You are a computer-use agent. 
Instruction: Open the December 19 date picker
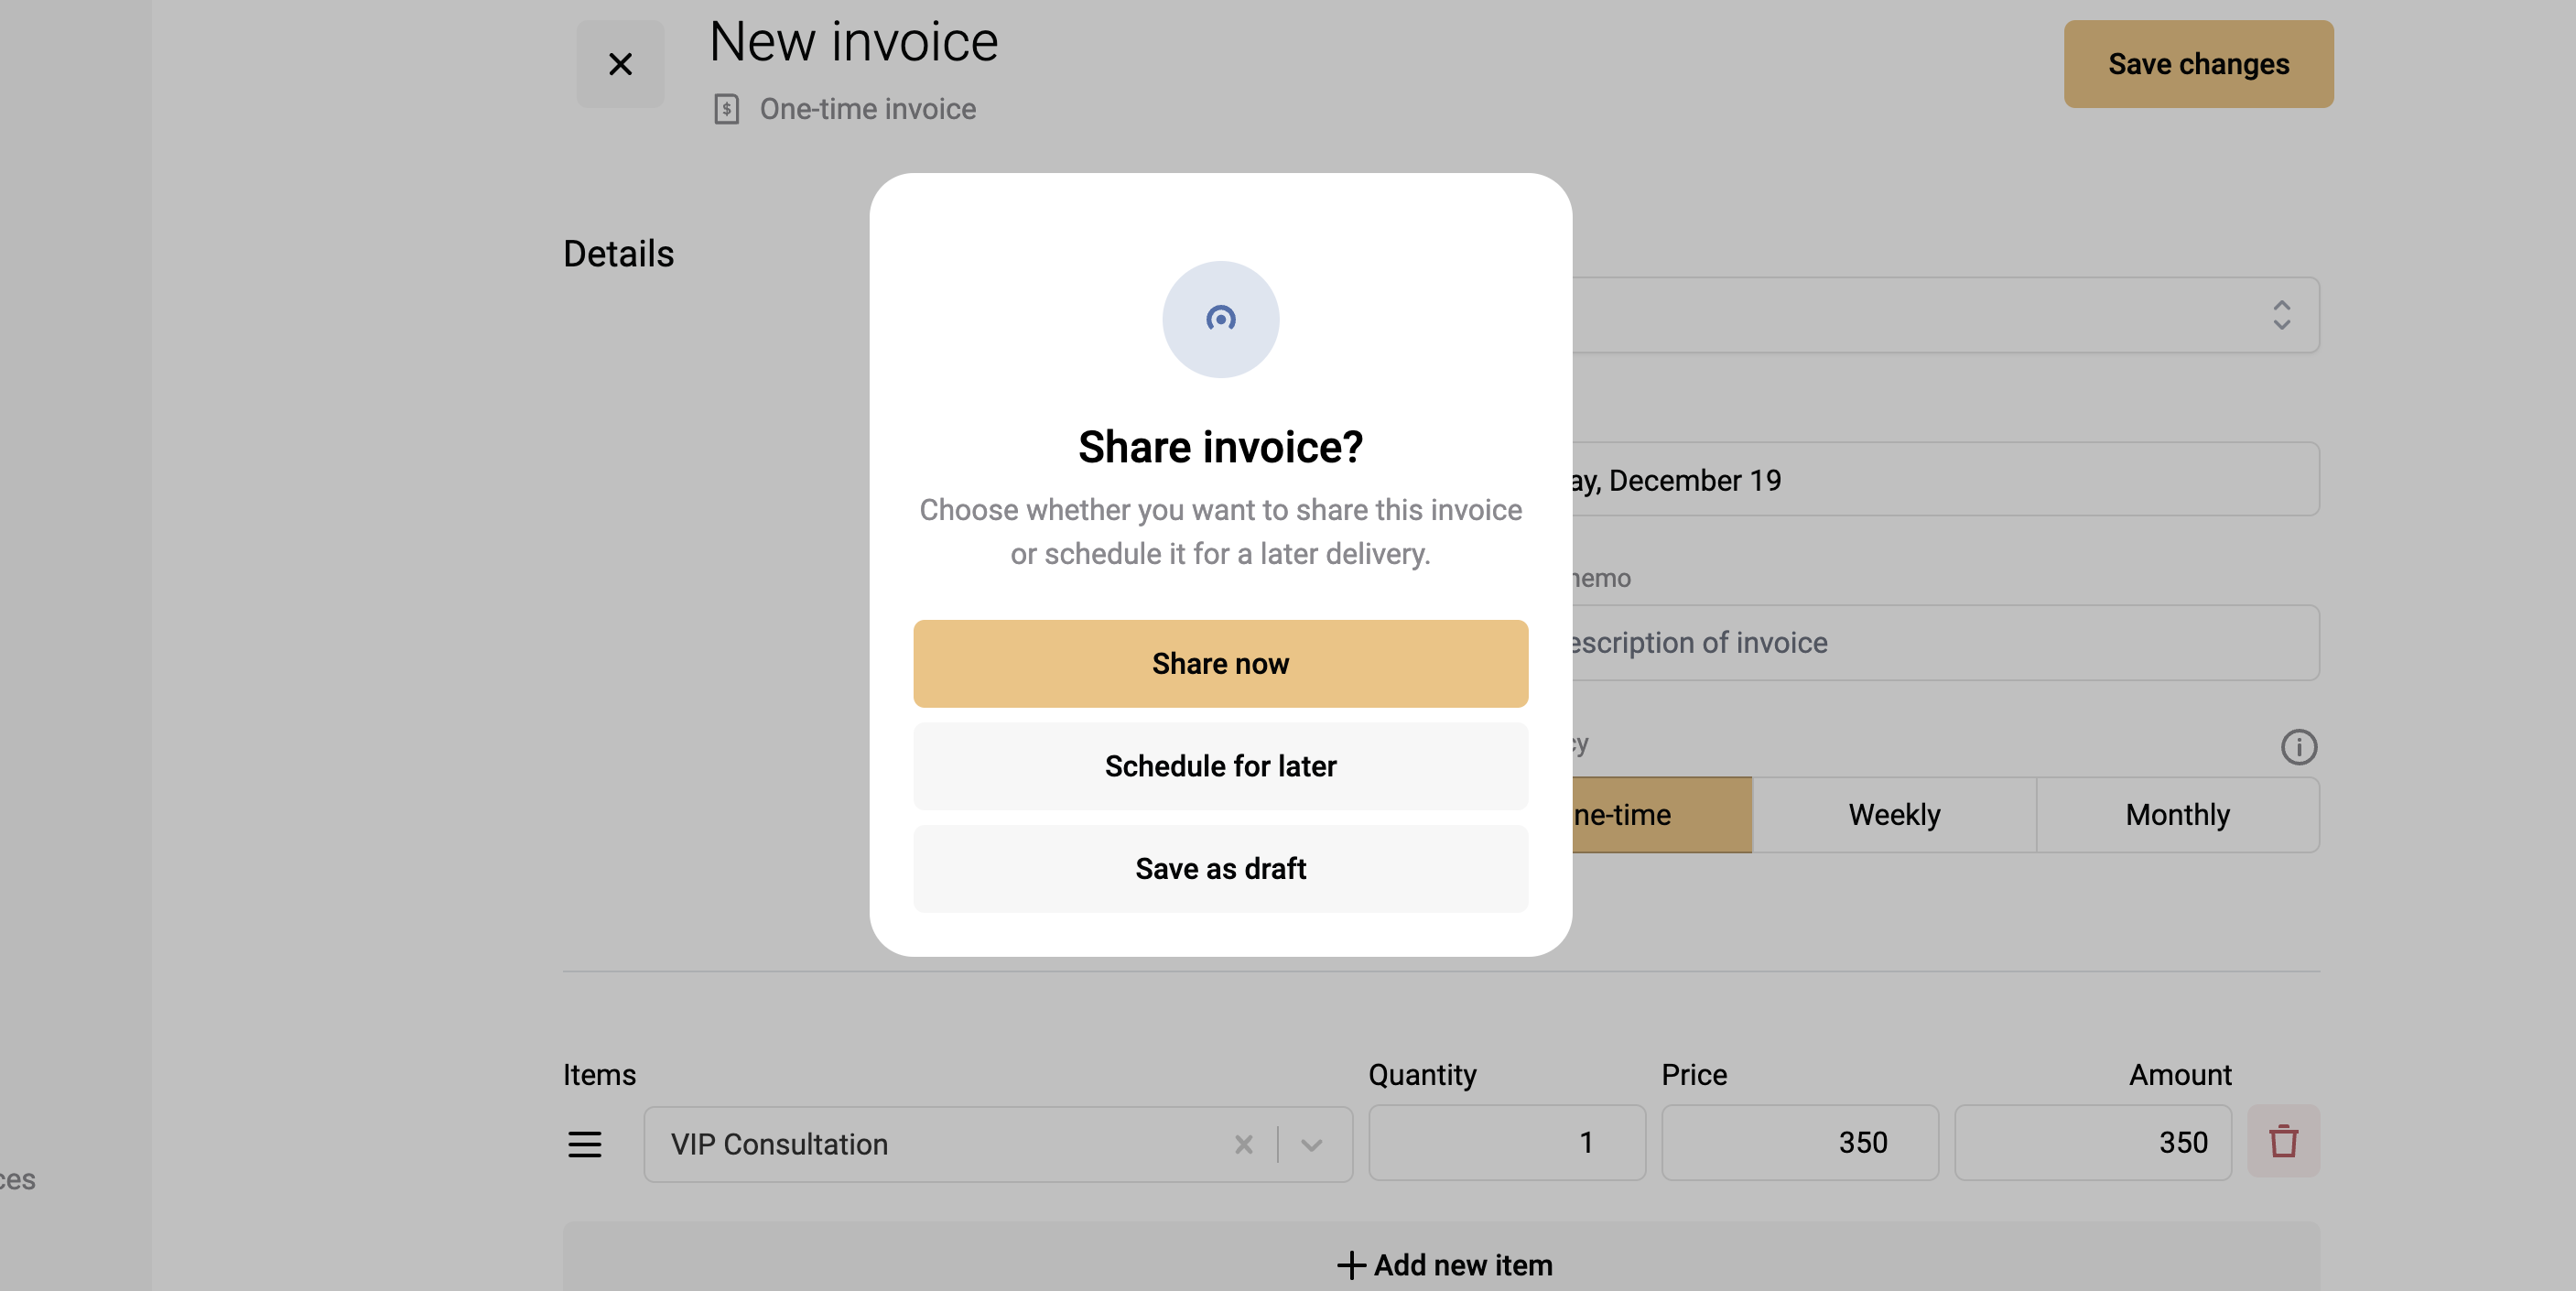coord(1945,480)
